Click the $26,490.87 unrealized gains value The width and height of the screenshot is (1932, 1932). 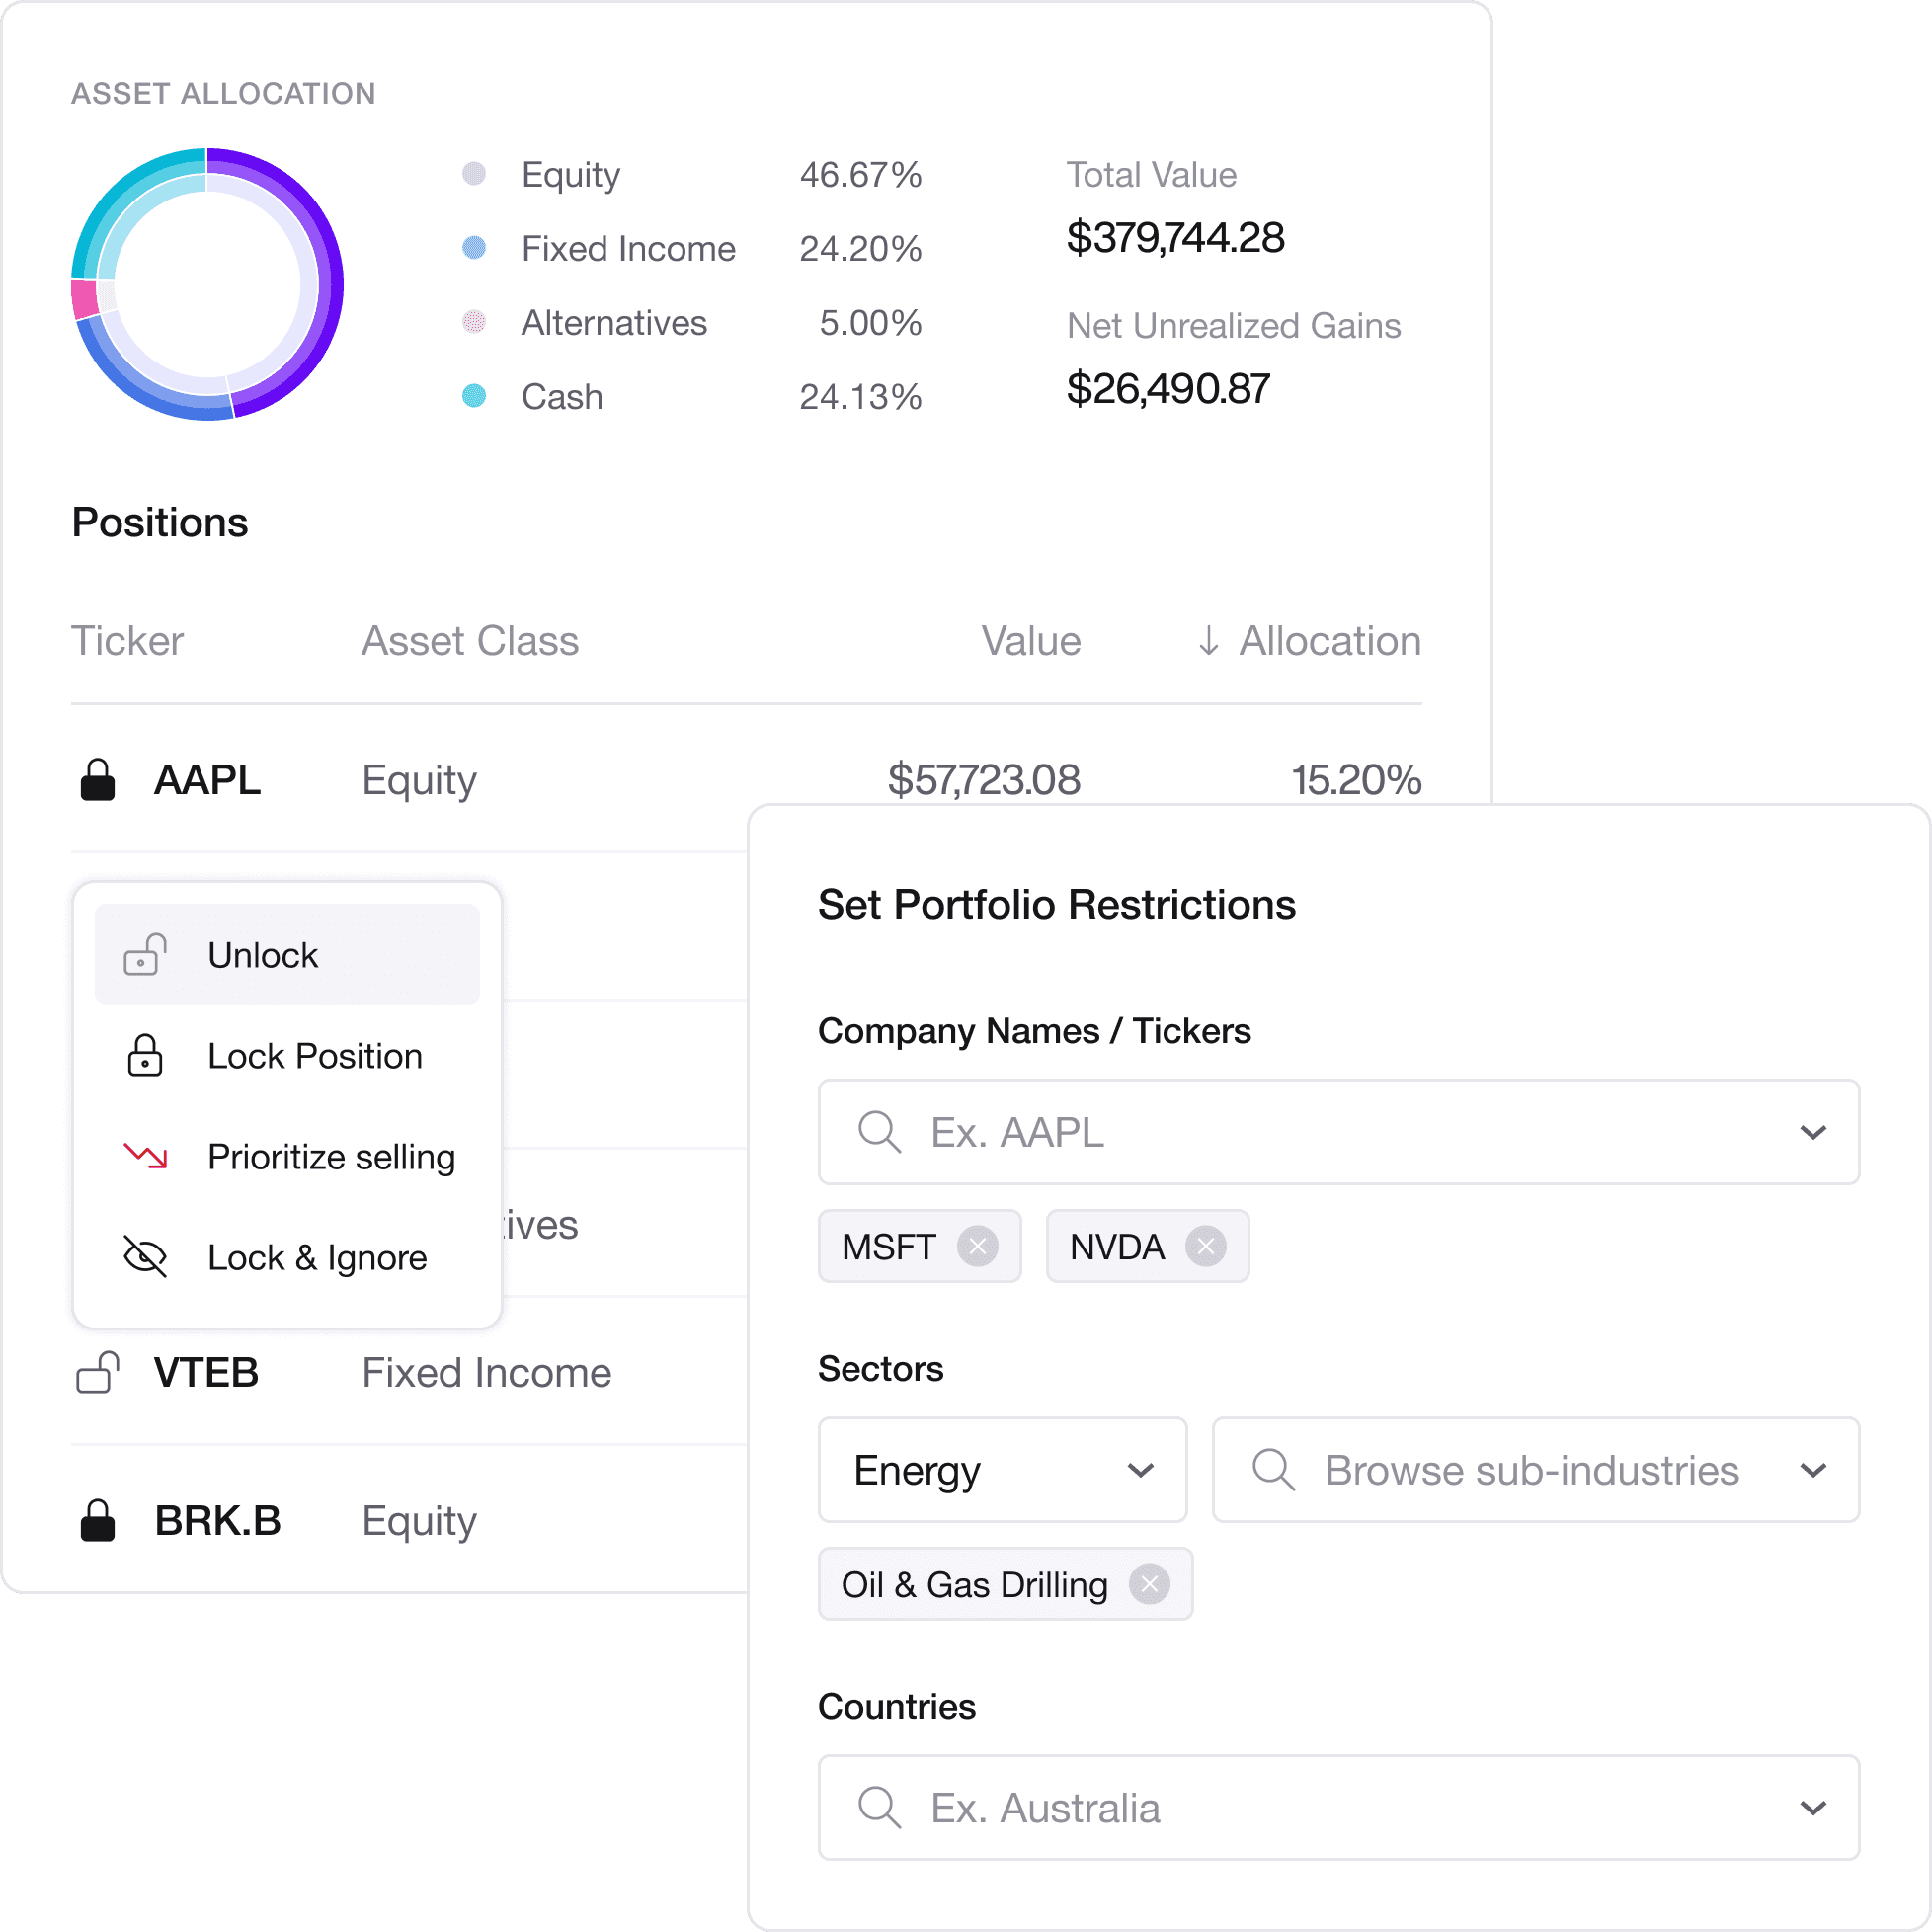1168,389
